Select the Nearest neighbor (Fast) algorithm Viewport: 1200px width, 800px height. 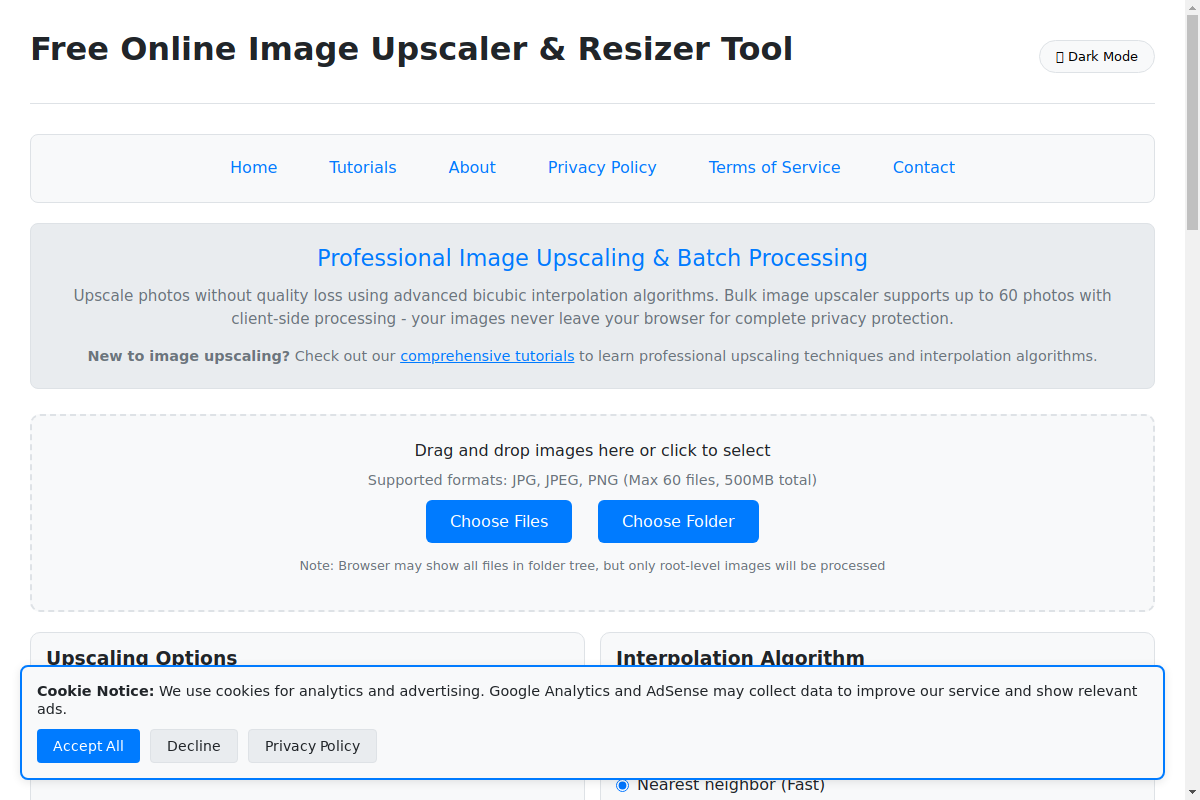[x=622, y=785]
